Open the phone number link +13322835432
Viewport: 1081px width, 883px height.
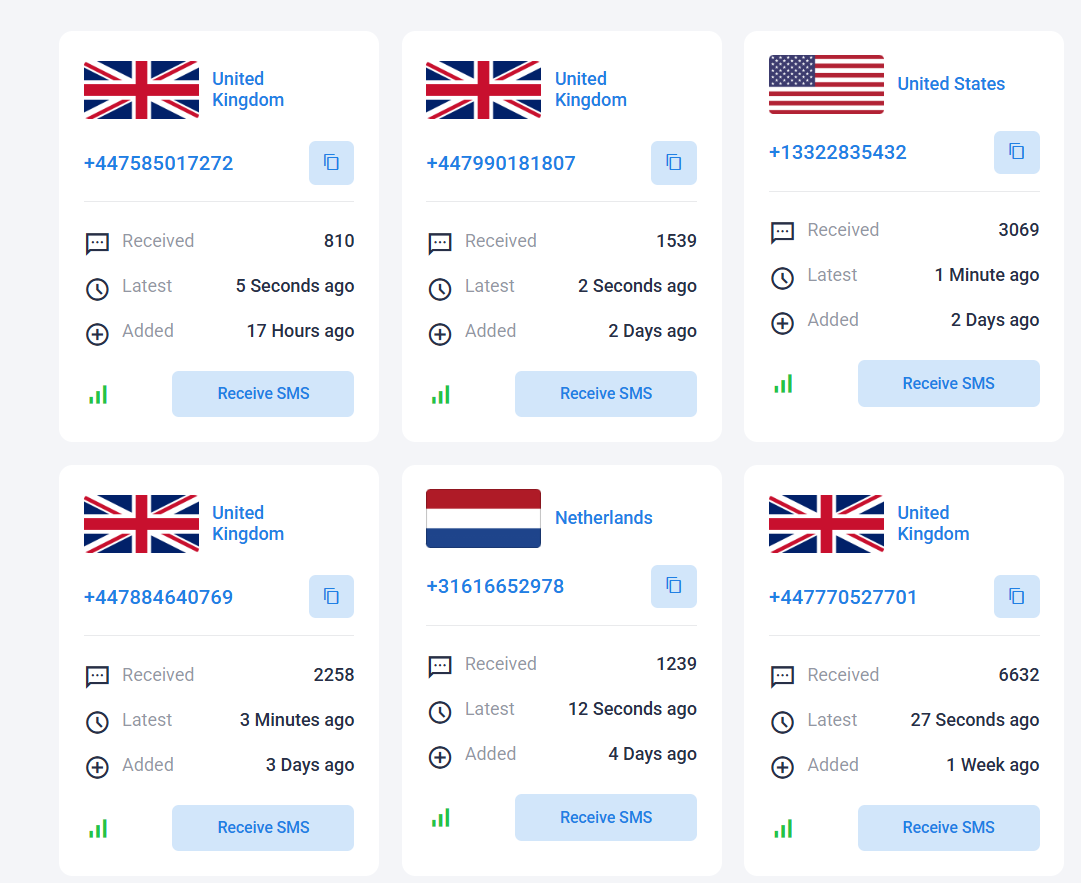[x=838, y=152]
